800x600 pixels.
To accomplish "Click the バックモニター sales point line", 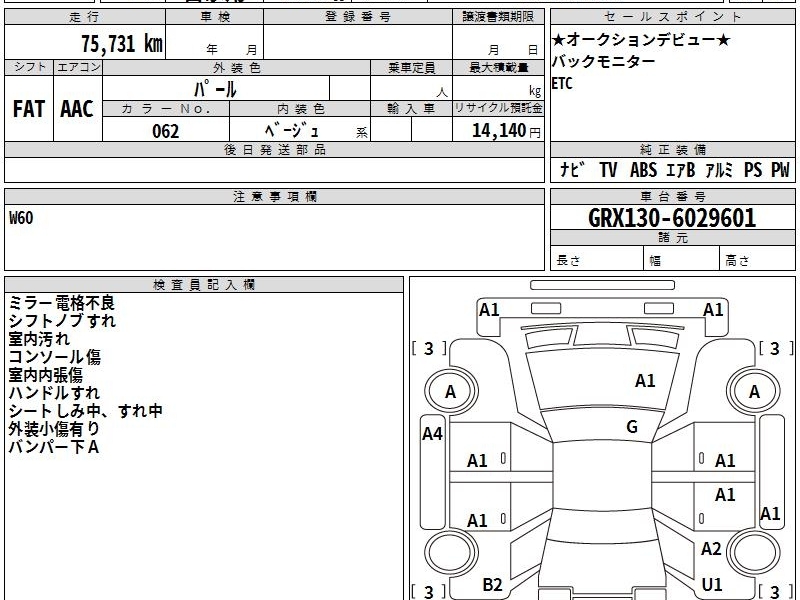I will [x=603, y=61].
